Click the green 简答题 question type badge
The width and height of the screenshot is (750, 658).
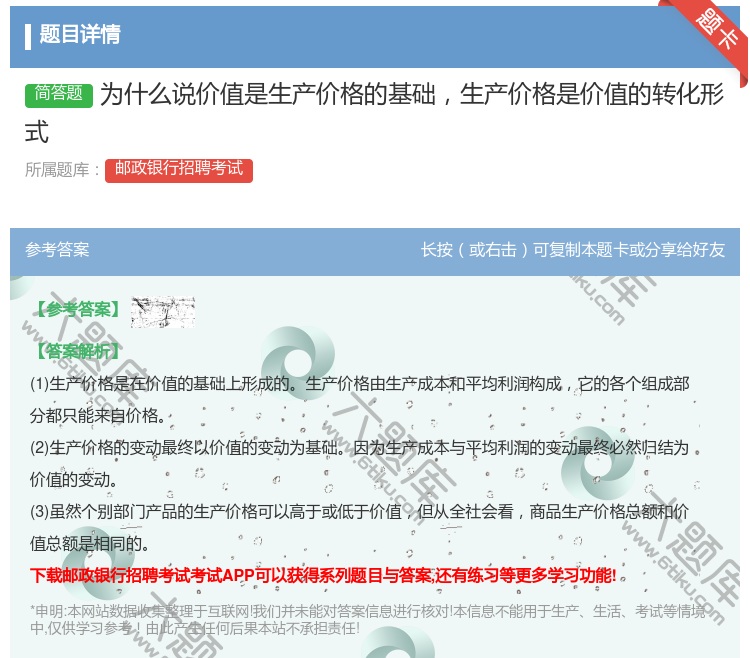pyautogui.click(x=59, y=94)
